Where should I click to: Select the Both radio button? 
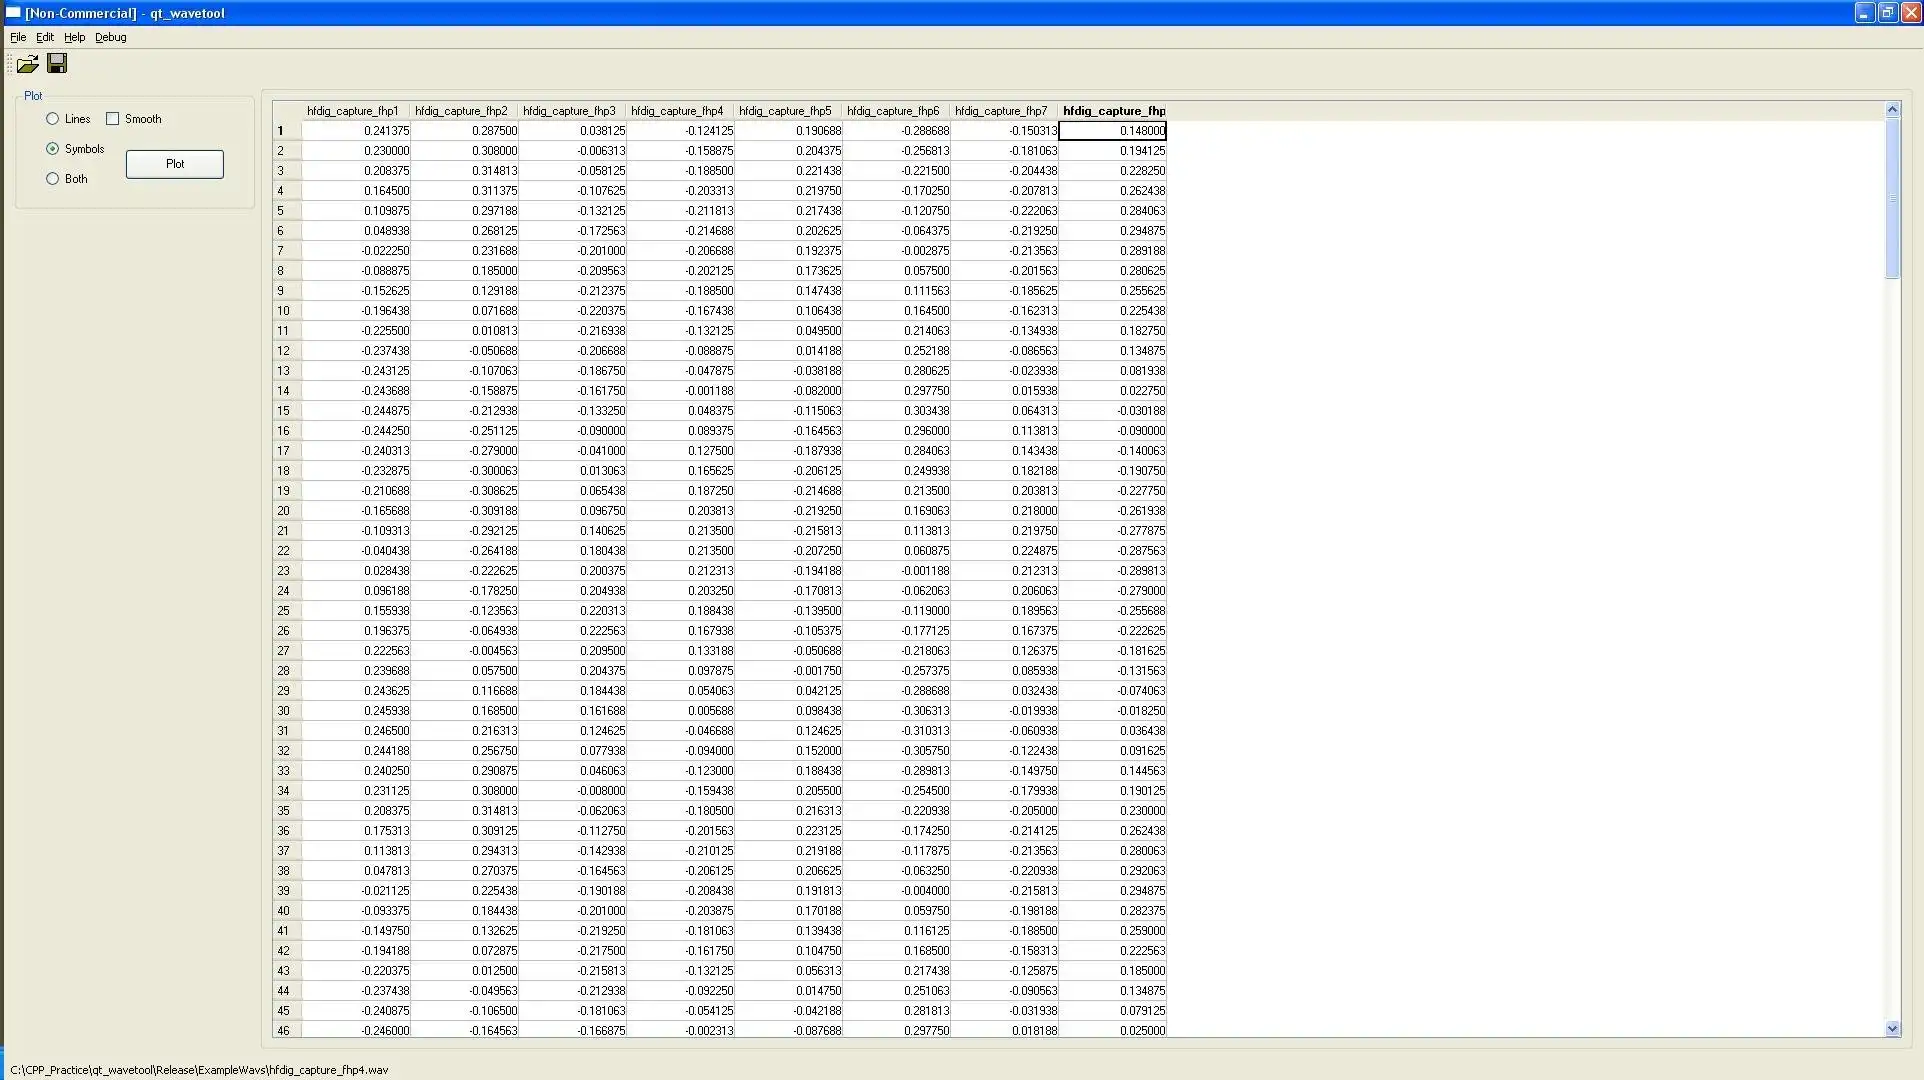coord(53,179)
